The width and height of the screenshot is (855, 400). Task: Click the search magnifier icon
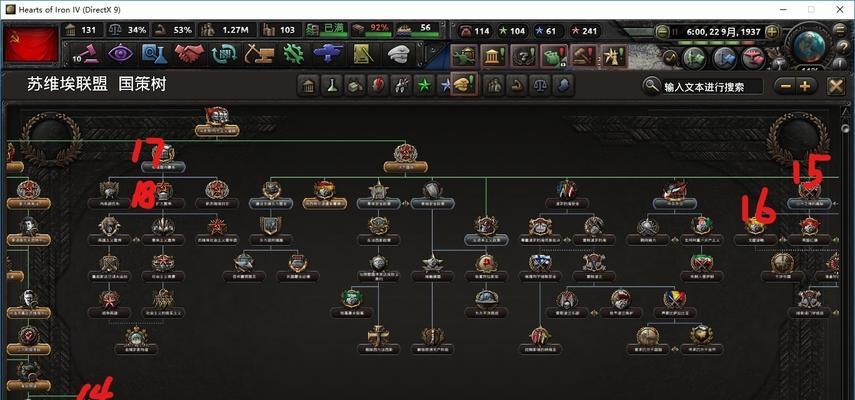tap(651, 86)
